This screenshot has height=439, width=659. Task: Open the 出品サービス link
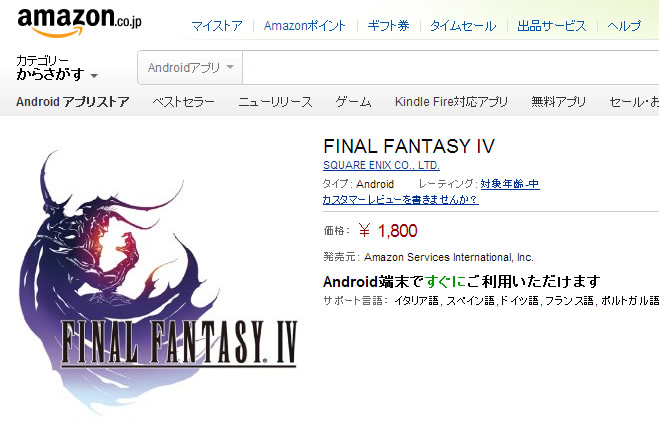click(x=551, y=26)
